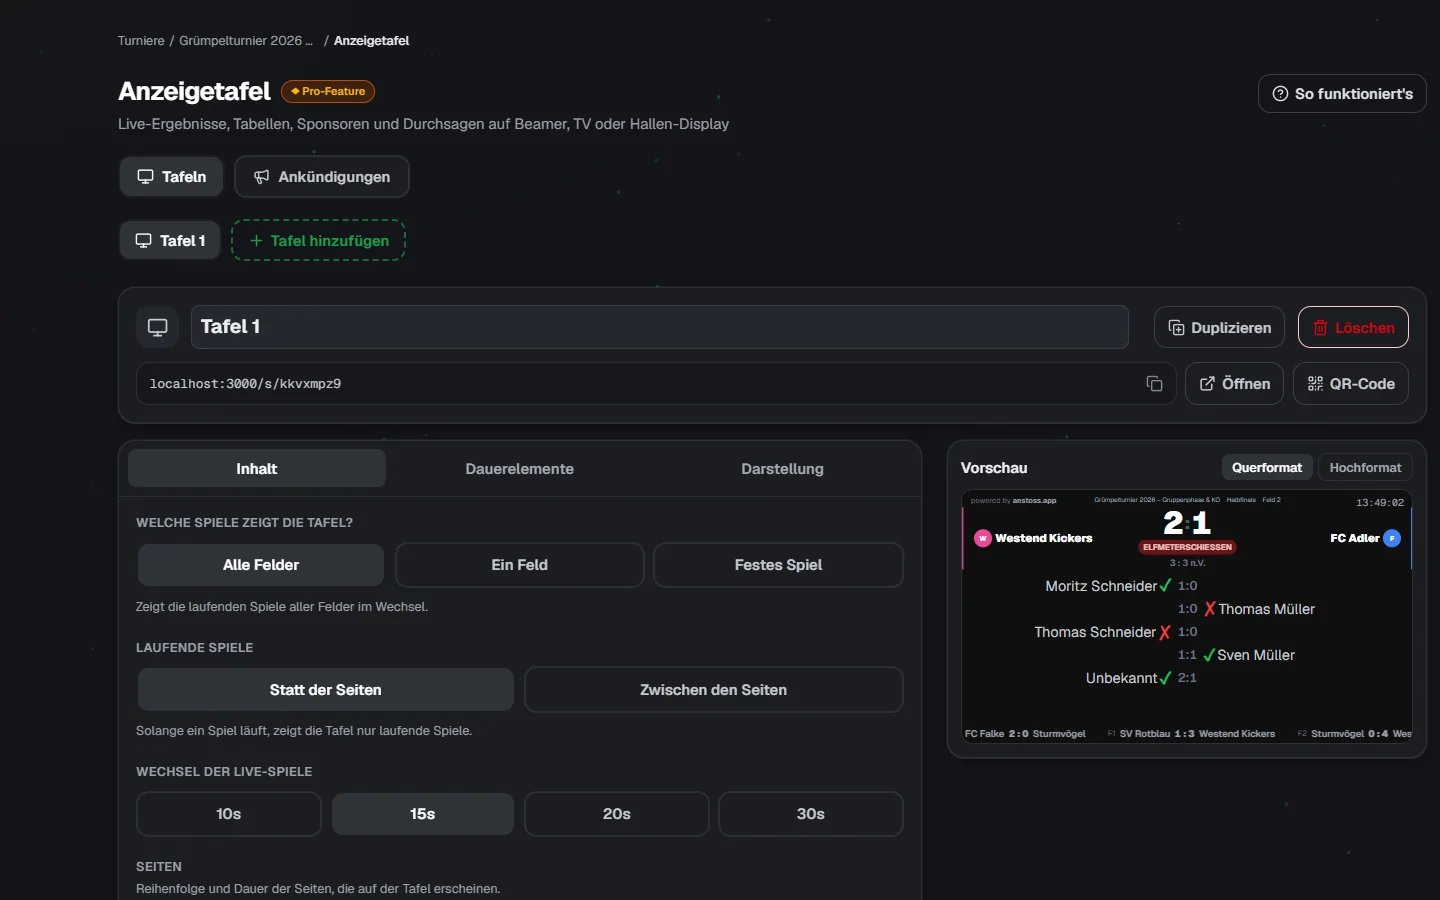Click the monitor icon beside the Tafel 1 name field
The image size is (1440, 900).
[x=158, y=327]
